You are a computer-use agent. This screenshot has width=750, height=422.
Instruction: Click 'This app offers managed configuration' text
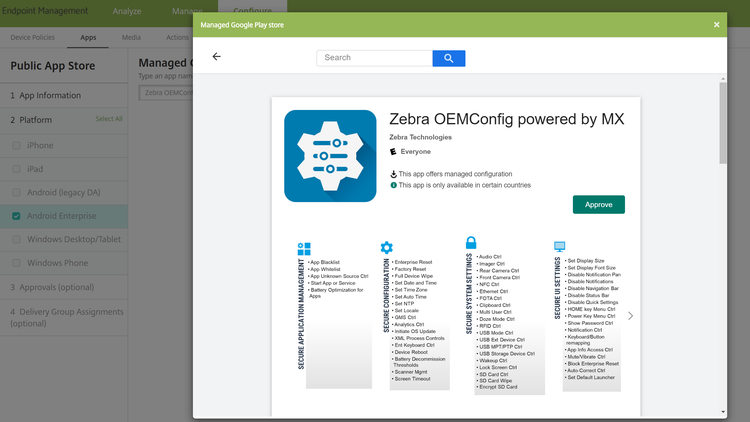(455, 174)
